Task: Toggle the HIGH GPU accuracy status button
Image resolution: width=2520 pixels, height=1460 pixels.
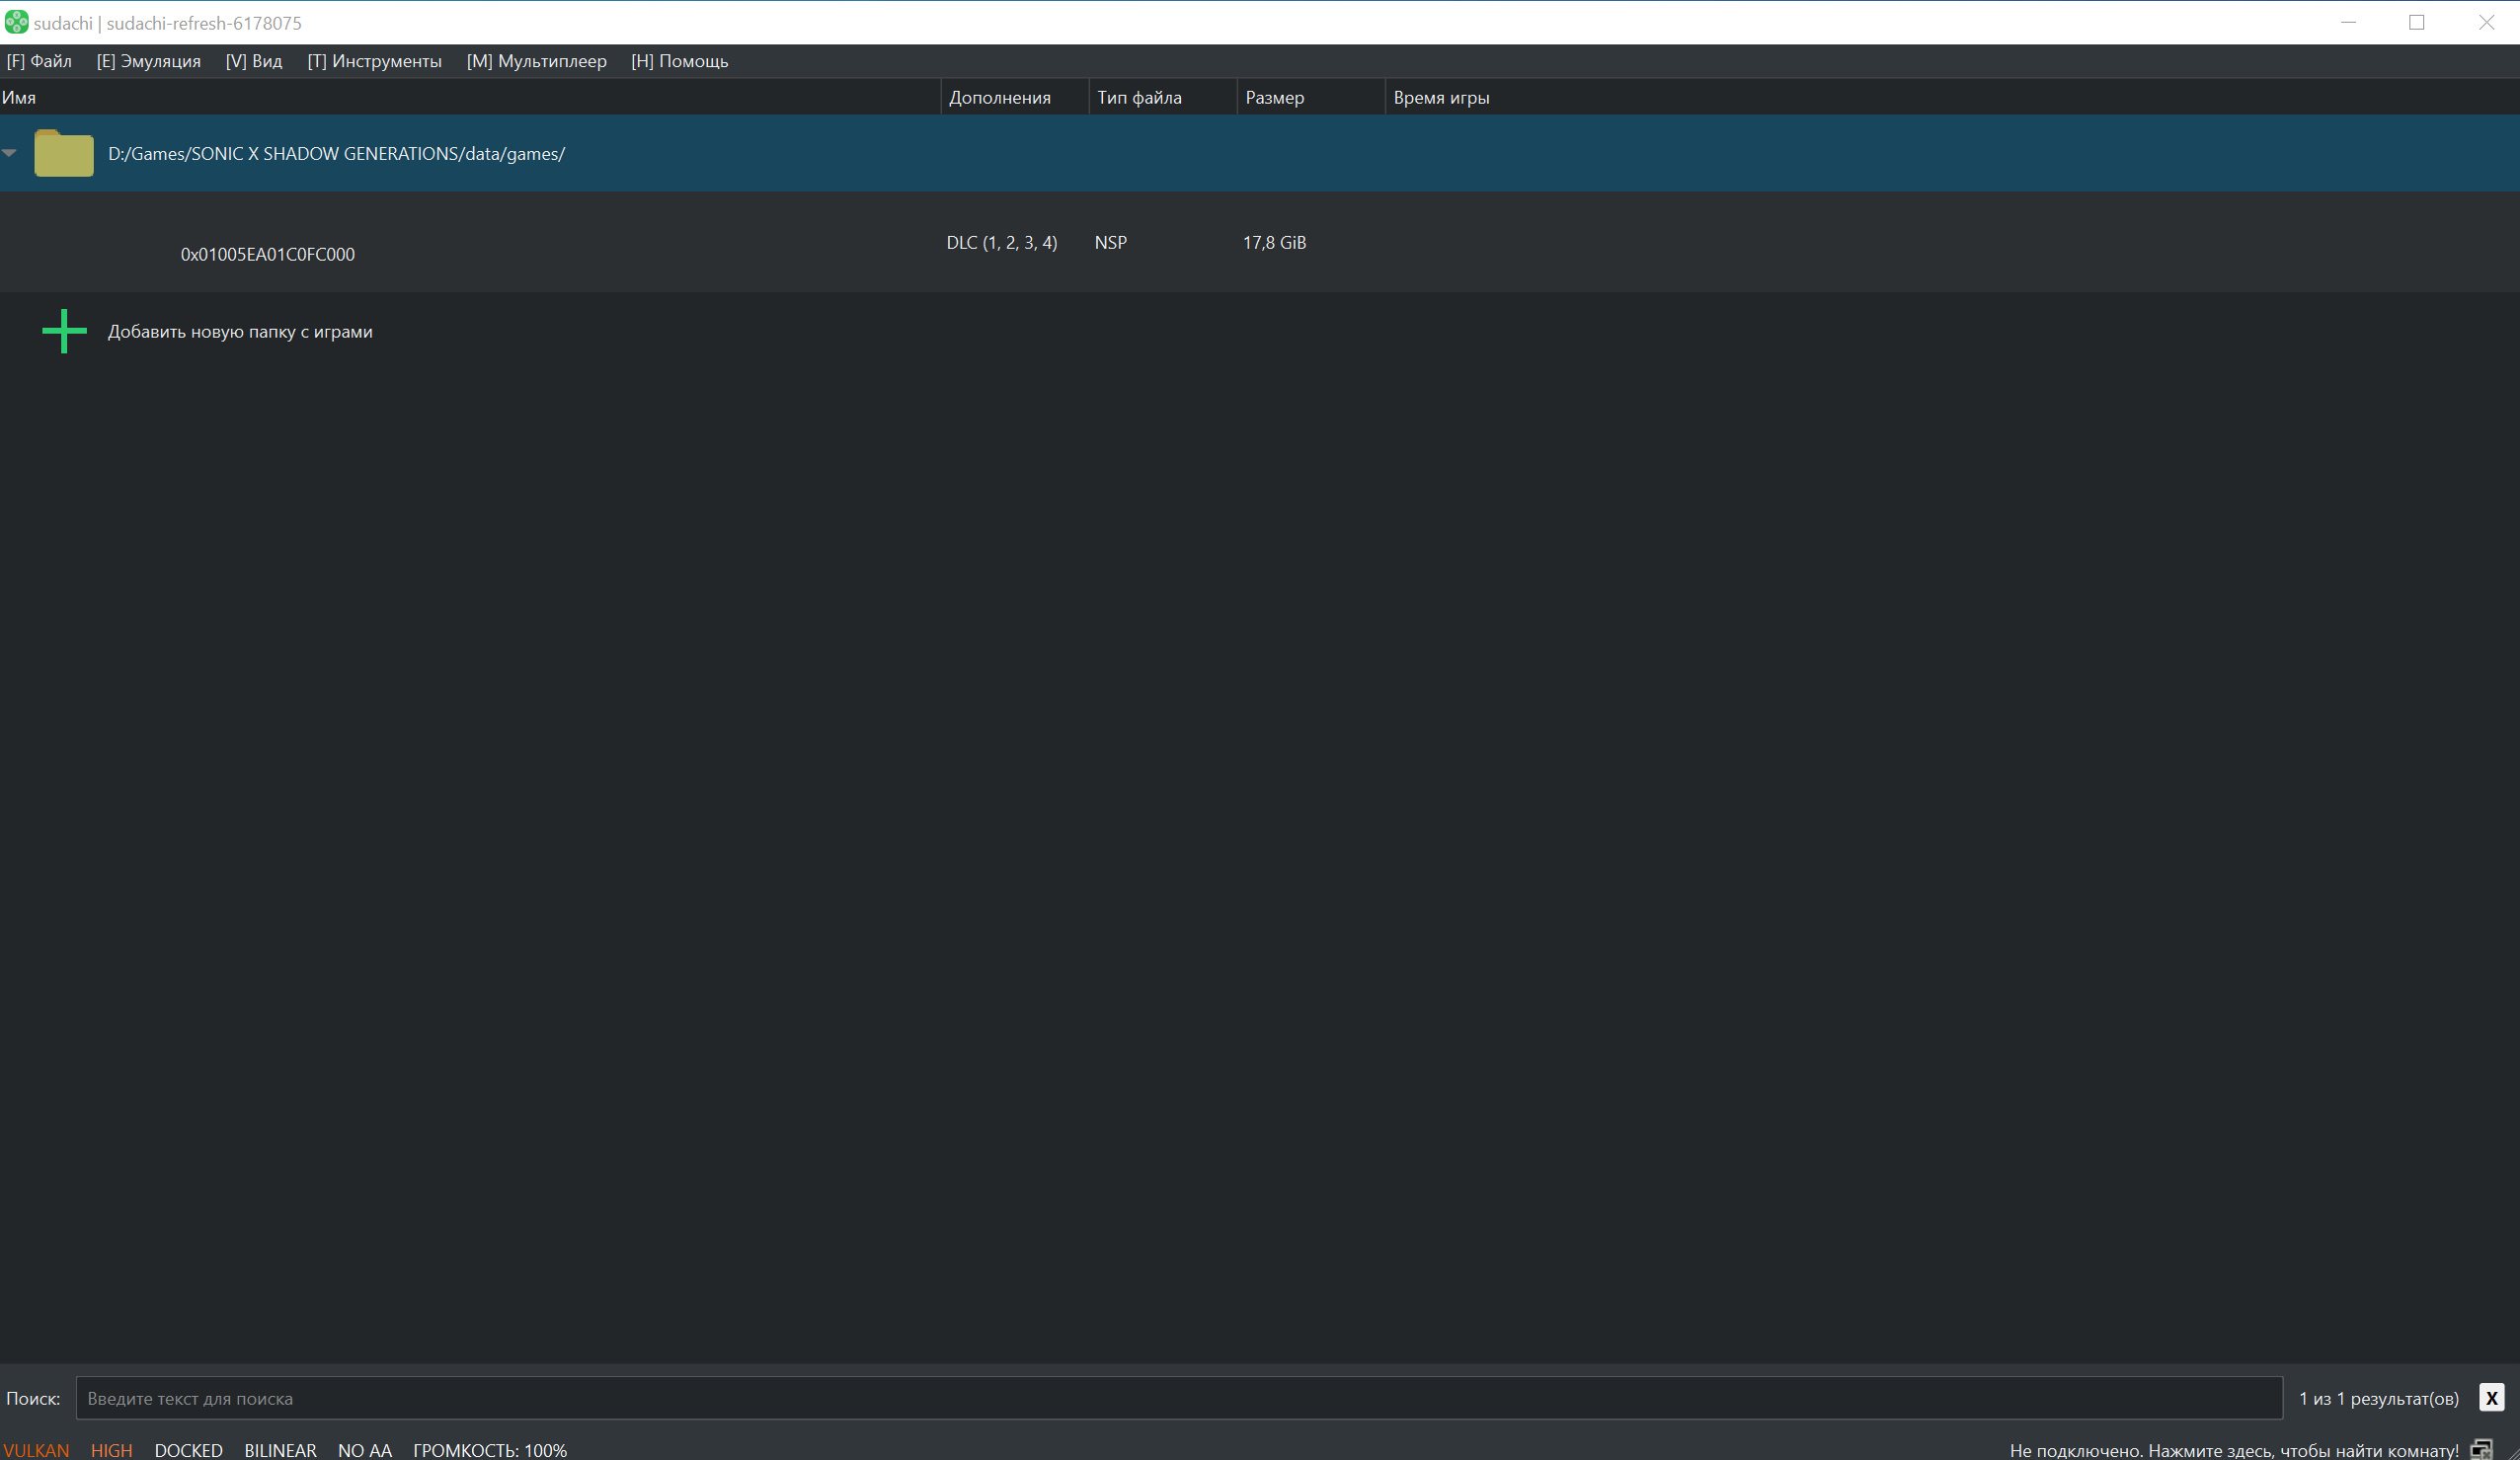Action: [x=111, y=1450]
